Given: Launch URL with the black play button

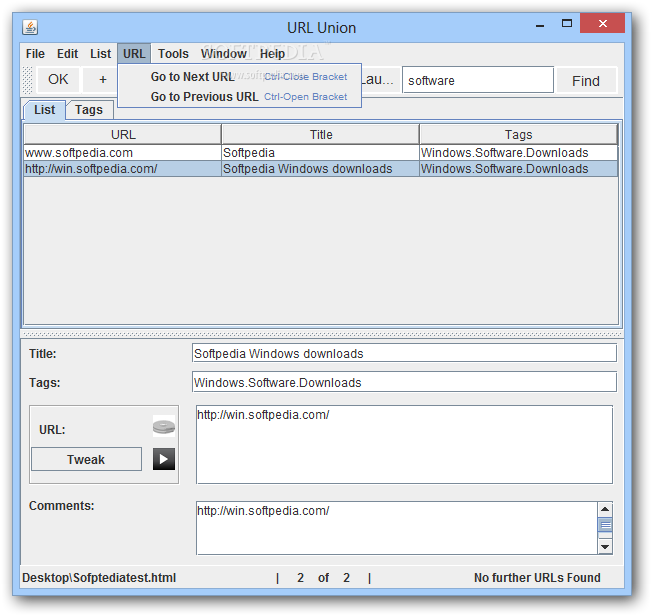Looking at the screenshot, I should [164, 459].
